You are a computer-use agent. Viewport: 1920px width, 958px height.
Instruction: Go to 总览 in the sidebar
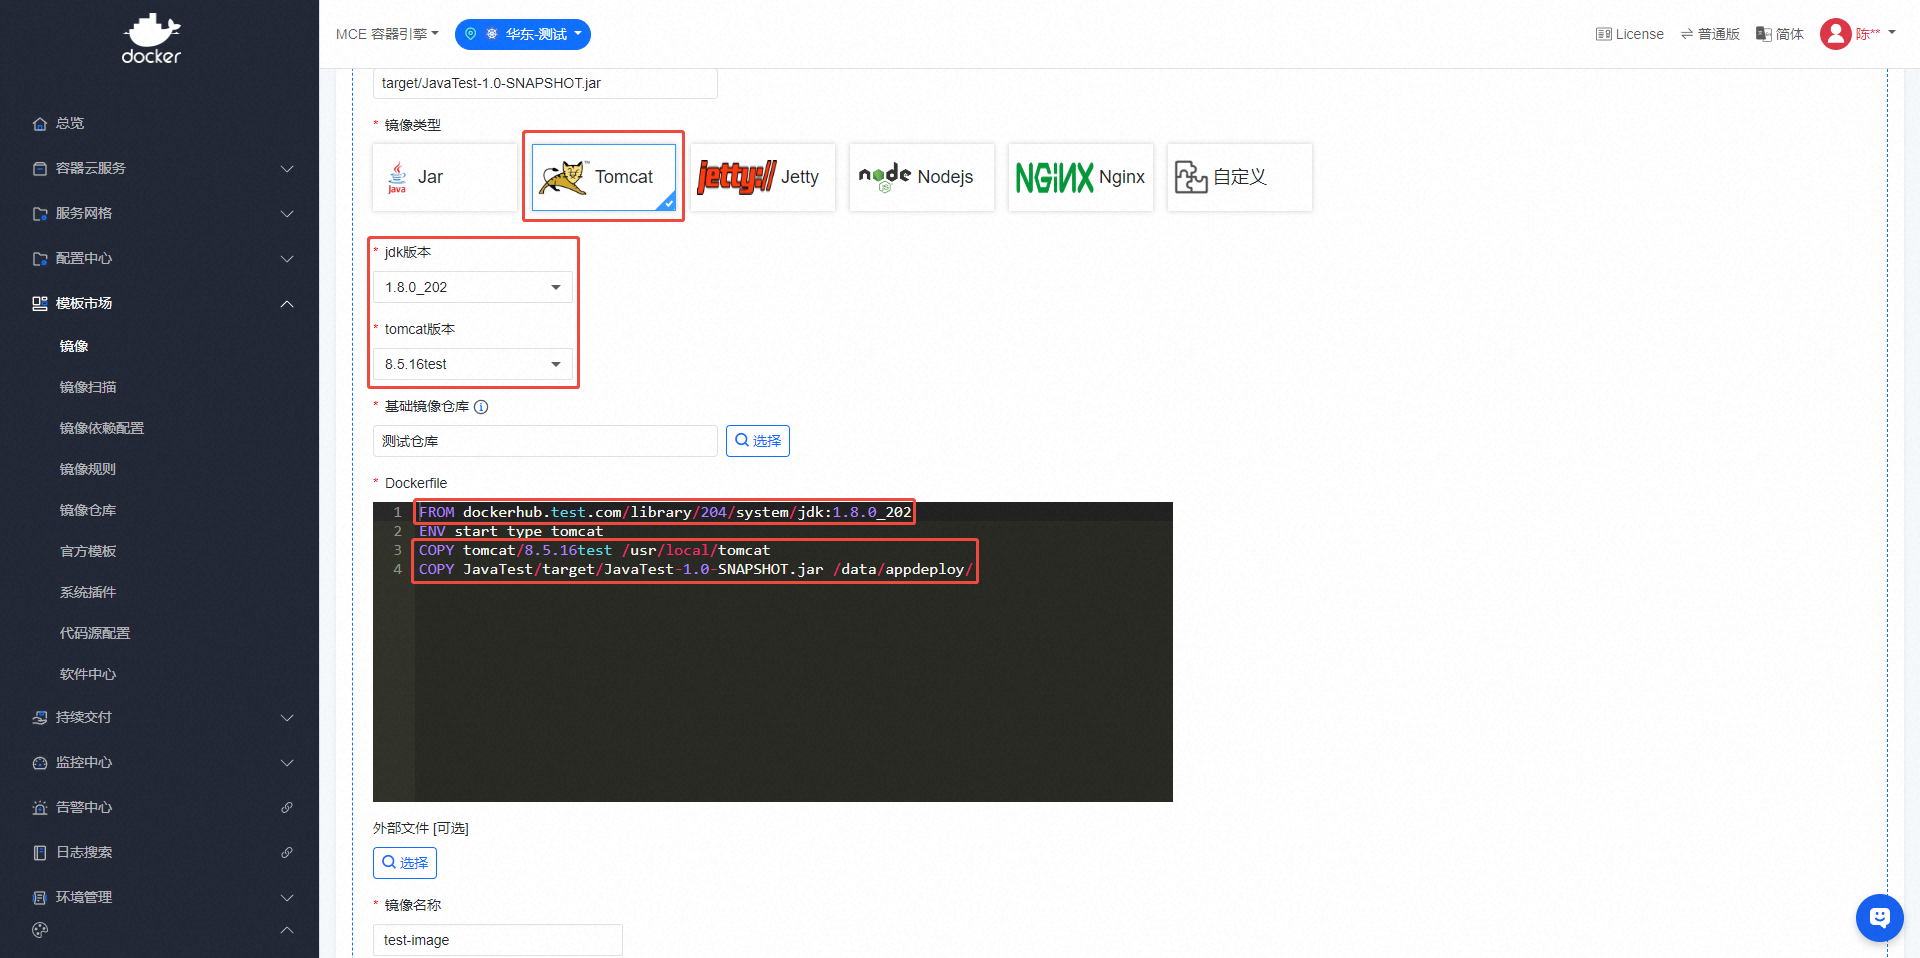coord(70,123)
